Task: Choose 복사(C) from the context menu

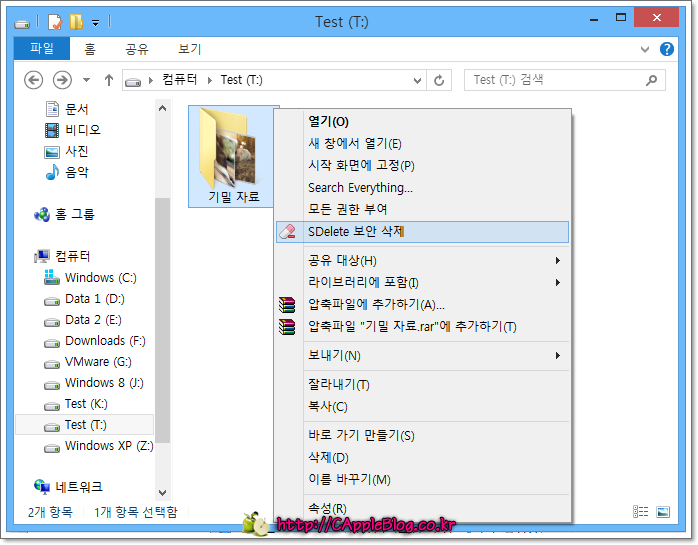Action: [x=422, y=407]
